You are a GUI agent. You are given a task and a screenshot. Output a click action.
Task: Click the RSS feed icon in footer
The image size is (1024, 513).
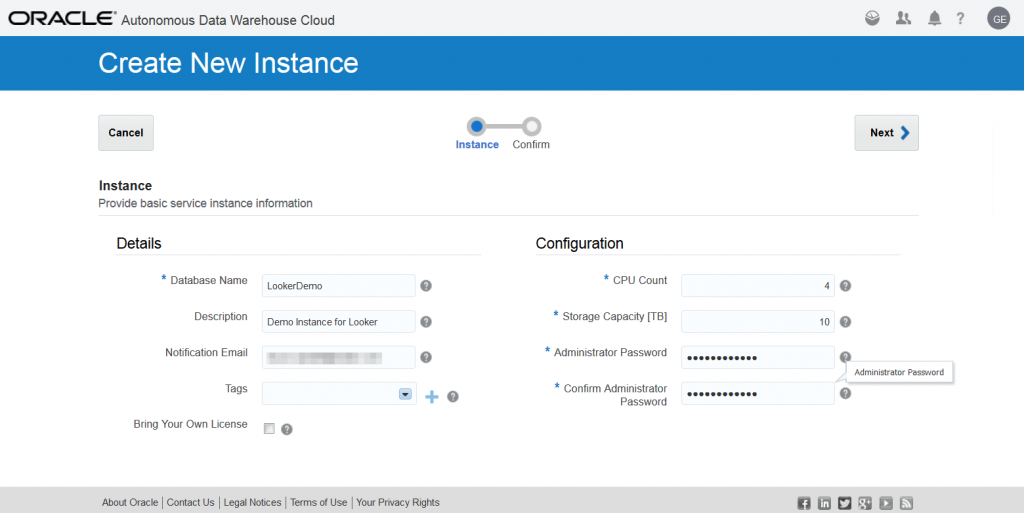click(x=907, y=503)
